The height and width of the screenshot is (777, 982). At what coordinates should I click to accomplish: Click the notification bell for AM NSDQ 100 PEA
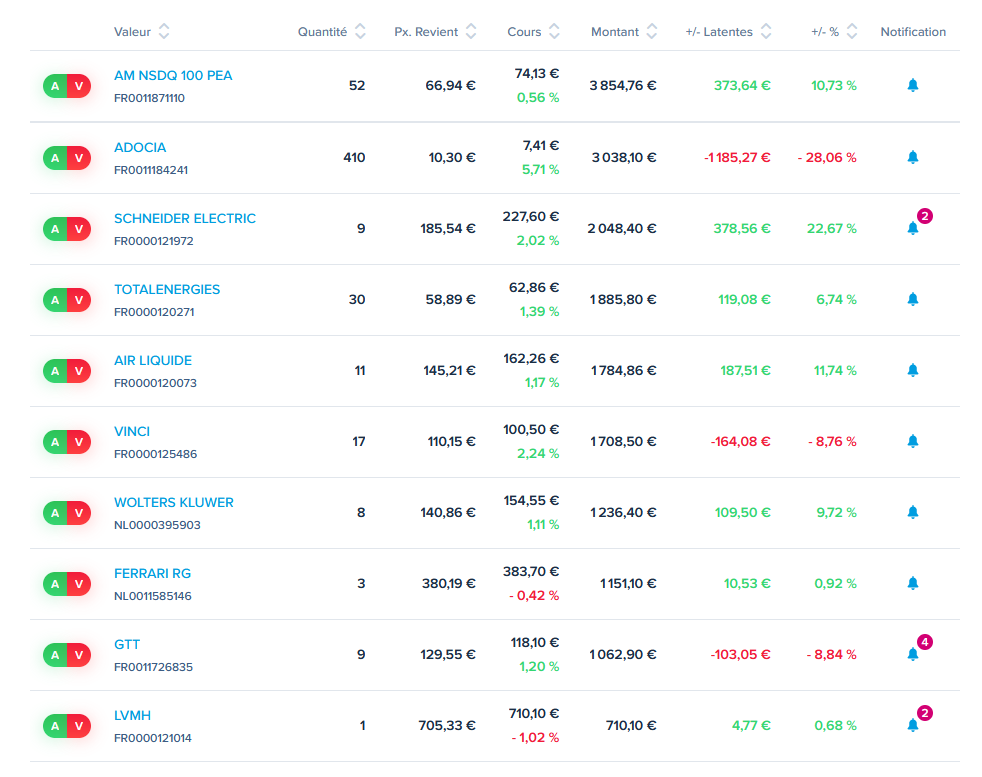click(912, 86)
